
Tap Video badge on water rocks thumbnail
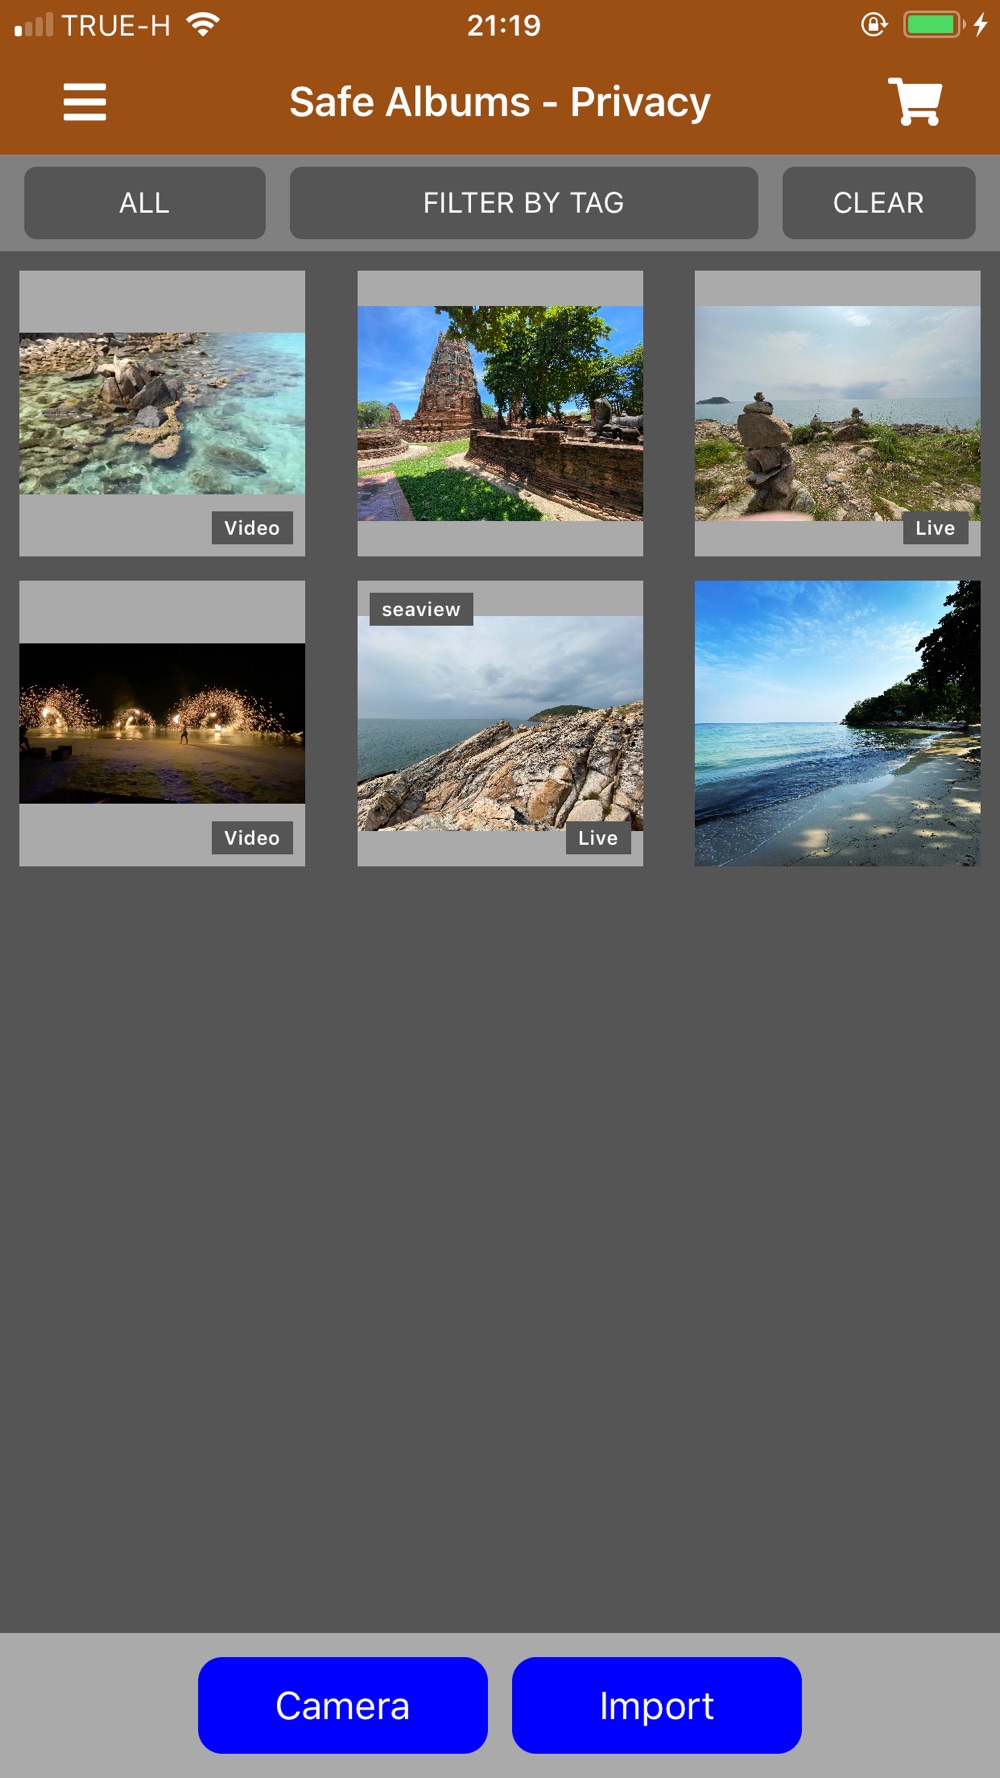click(252, 528)
